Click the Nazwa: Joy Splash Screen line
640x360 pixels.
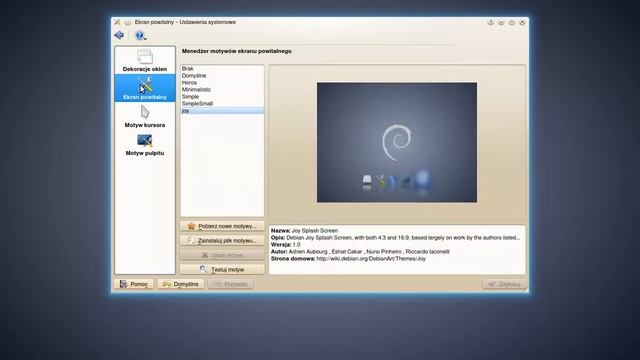click(304, 231)
